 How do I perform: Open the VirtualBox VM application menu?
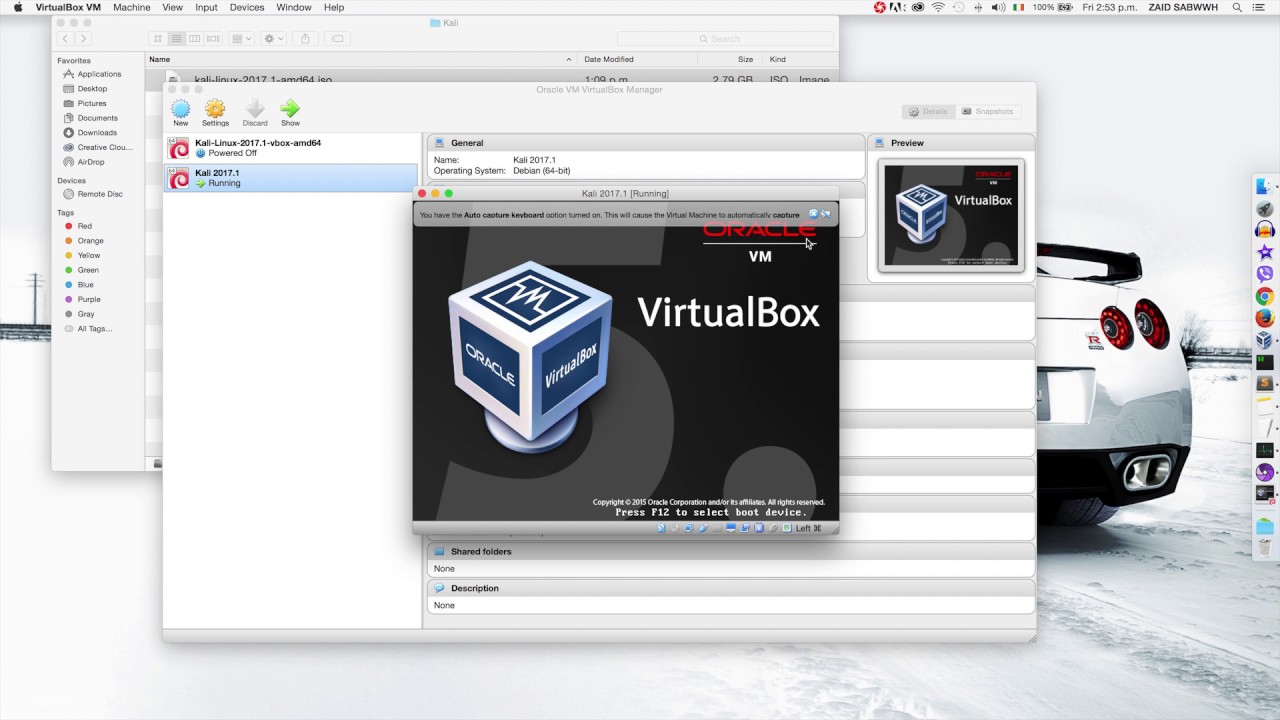pos(68,7)
